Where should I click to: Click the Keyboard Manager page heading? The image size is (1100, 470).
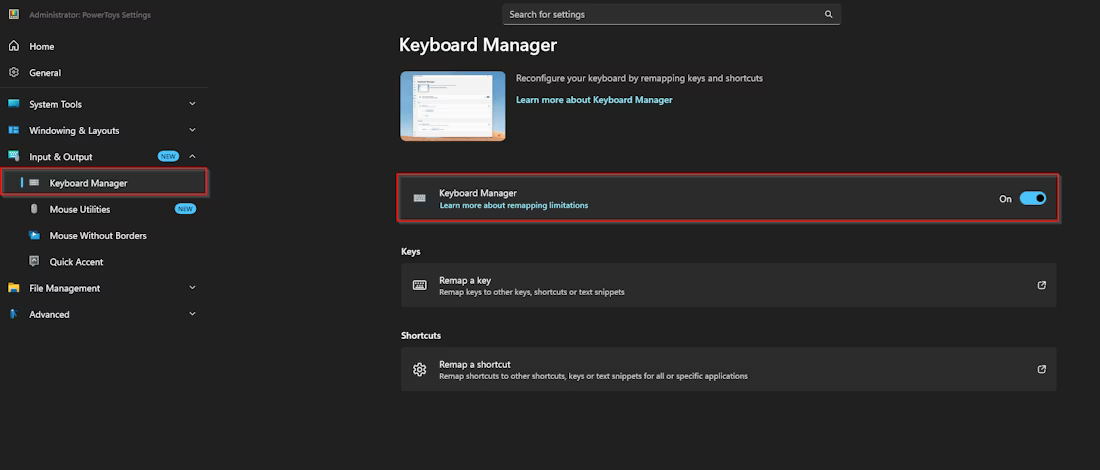click(x=478, y=45)
